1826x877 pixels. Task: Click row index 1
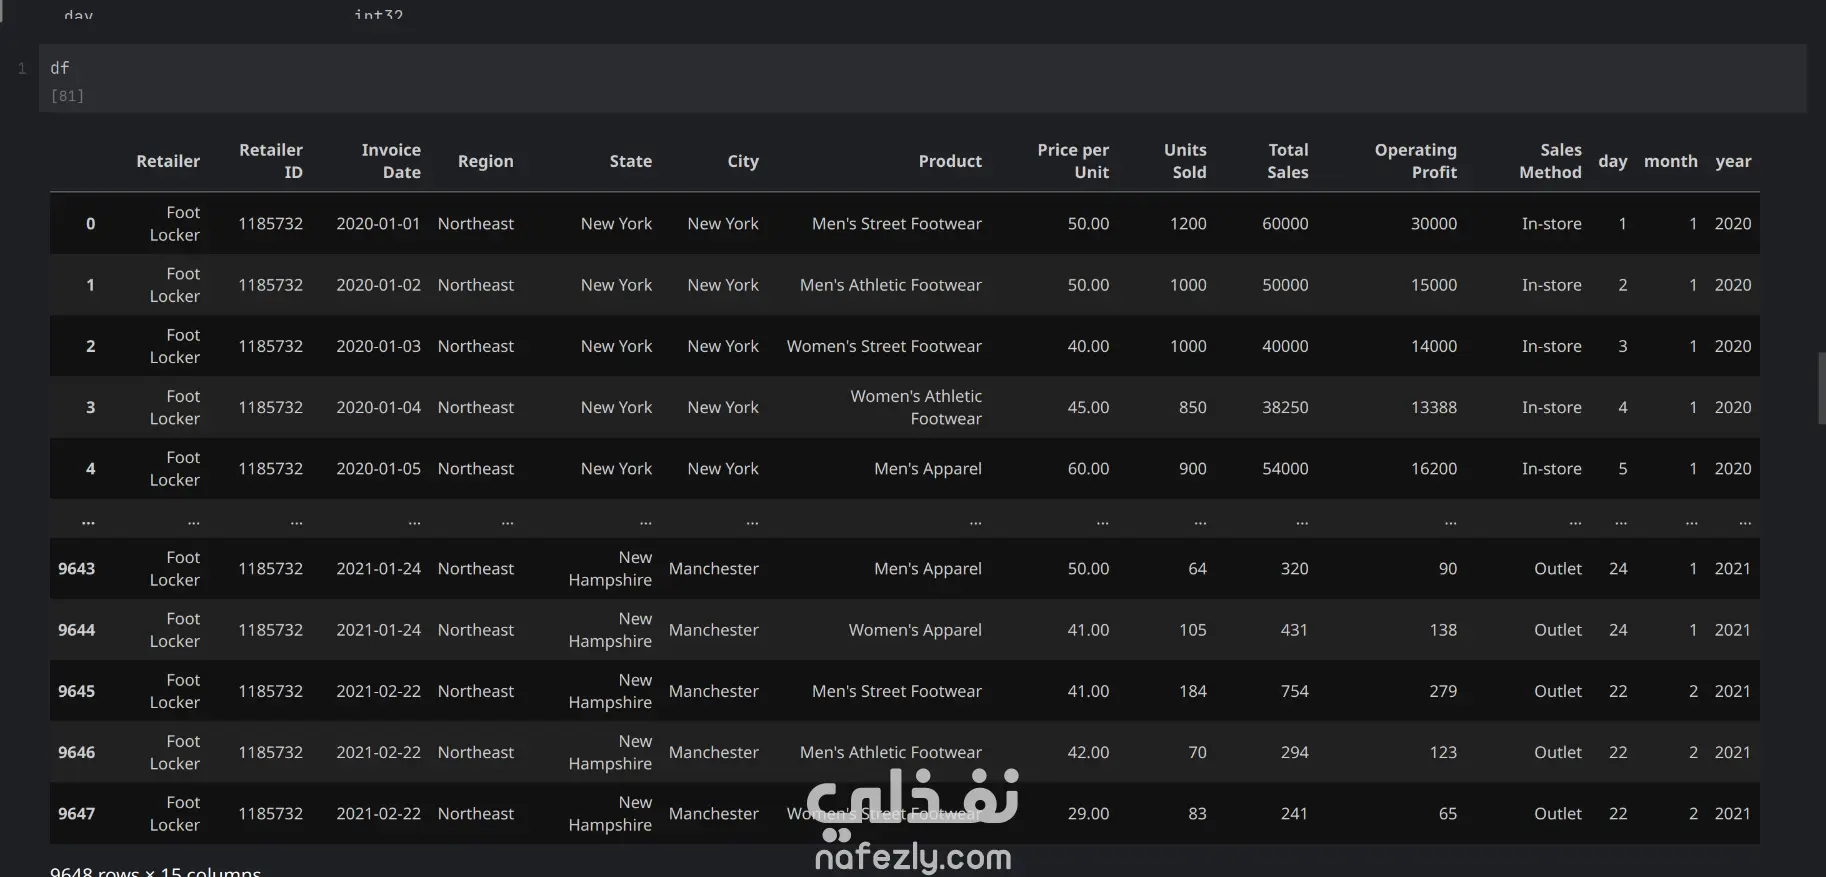click(90, 285)
